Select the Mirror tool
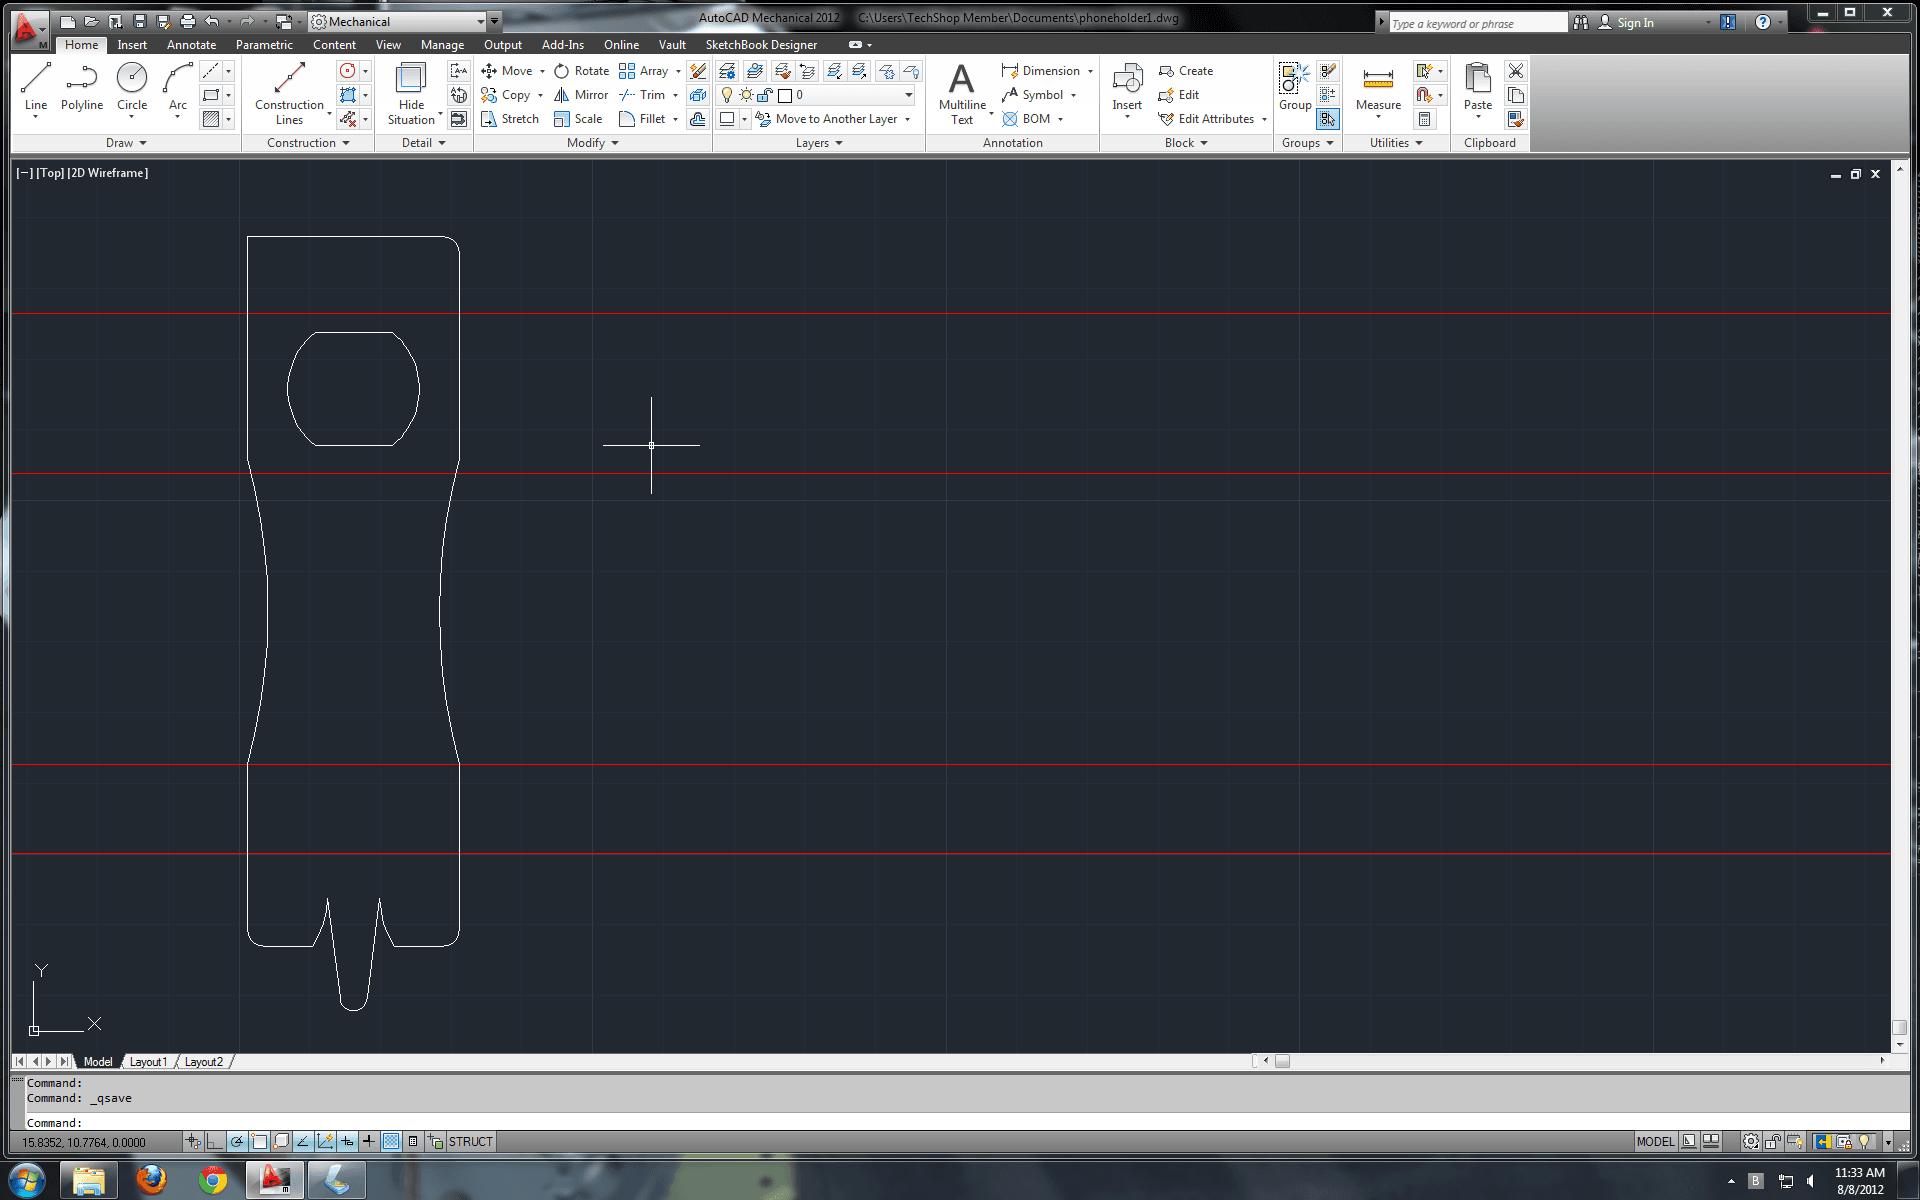The image size is (1920, 1200). point(581,95)
